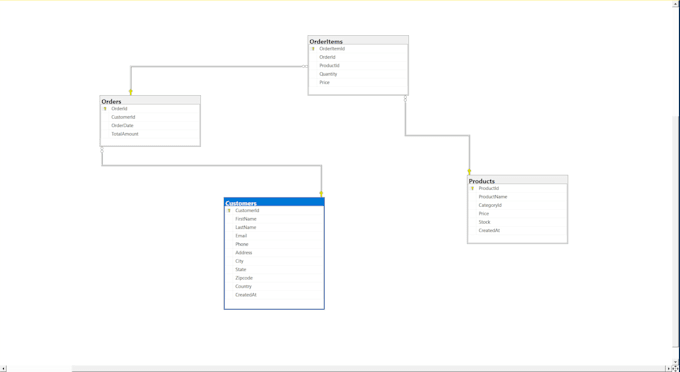Select the key endpoint above Products table

[469, 172]
